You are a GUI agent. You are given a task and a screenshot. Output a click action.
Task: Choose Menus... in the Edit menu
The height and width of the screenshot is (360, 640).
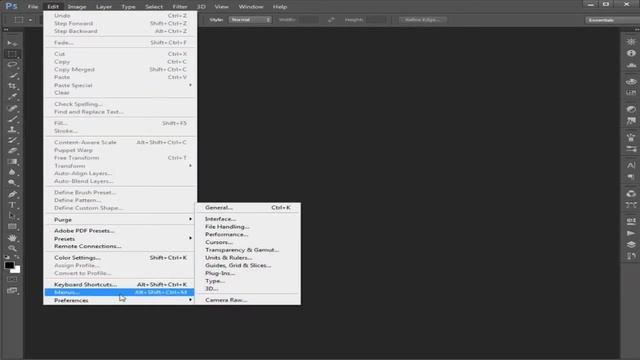119,292
